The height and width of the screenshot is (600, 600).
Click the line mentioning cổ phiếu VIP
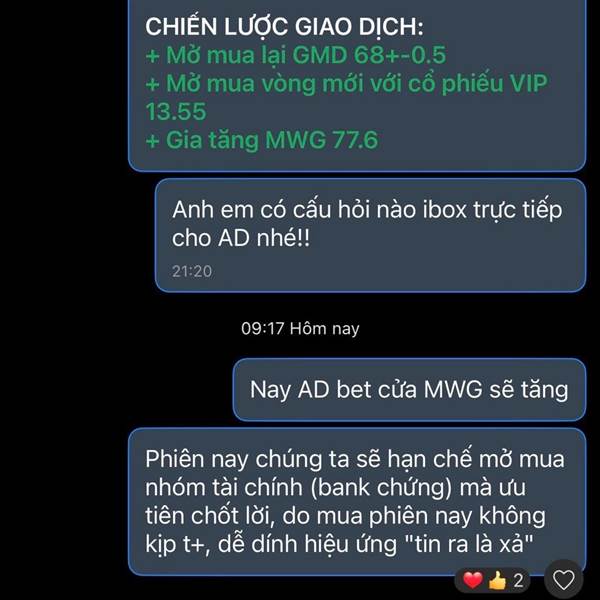[346, 83]
